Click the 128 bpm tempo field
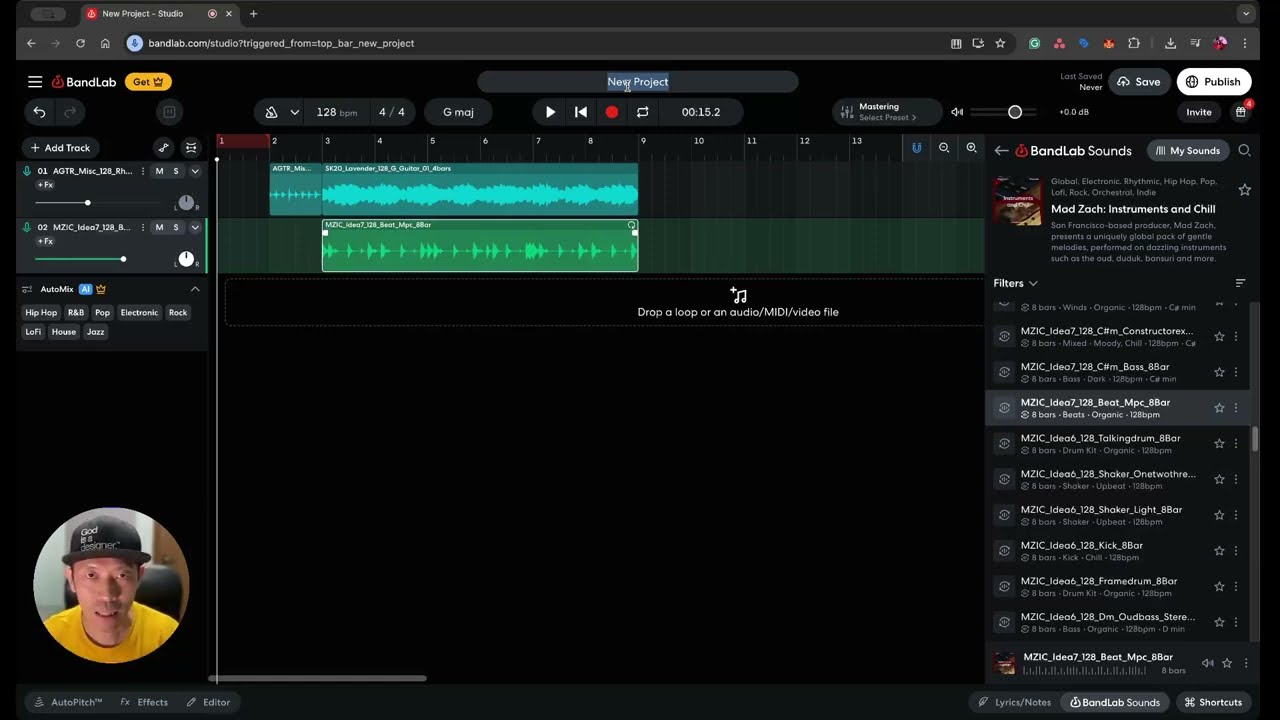 coord(336,112)
